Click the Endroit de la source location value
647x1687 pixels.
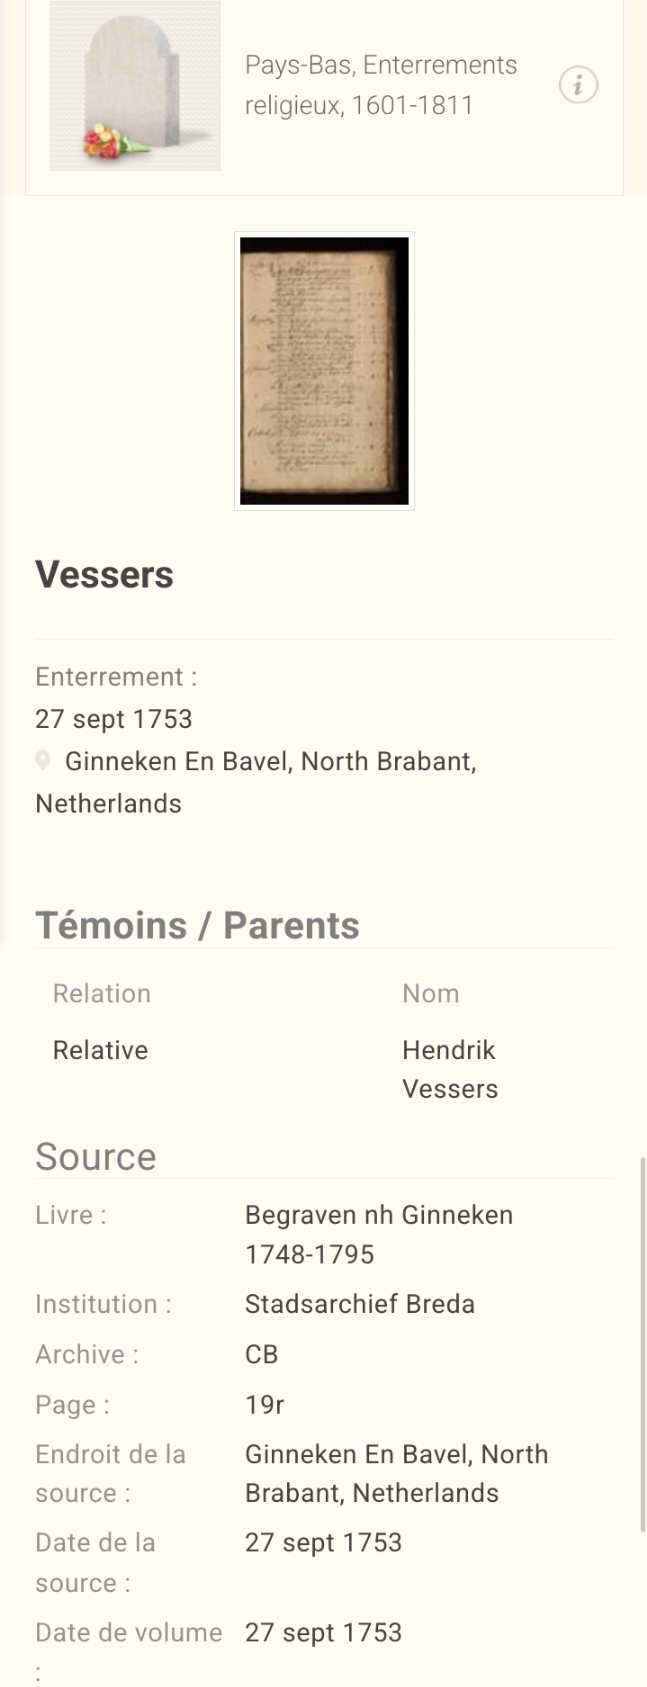[396, 1473]
